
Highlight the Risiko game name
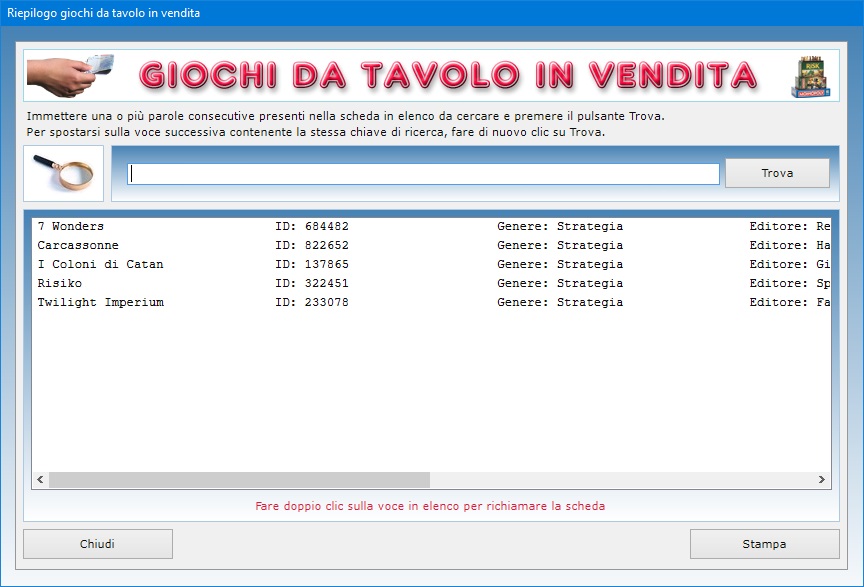[62, 284]
